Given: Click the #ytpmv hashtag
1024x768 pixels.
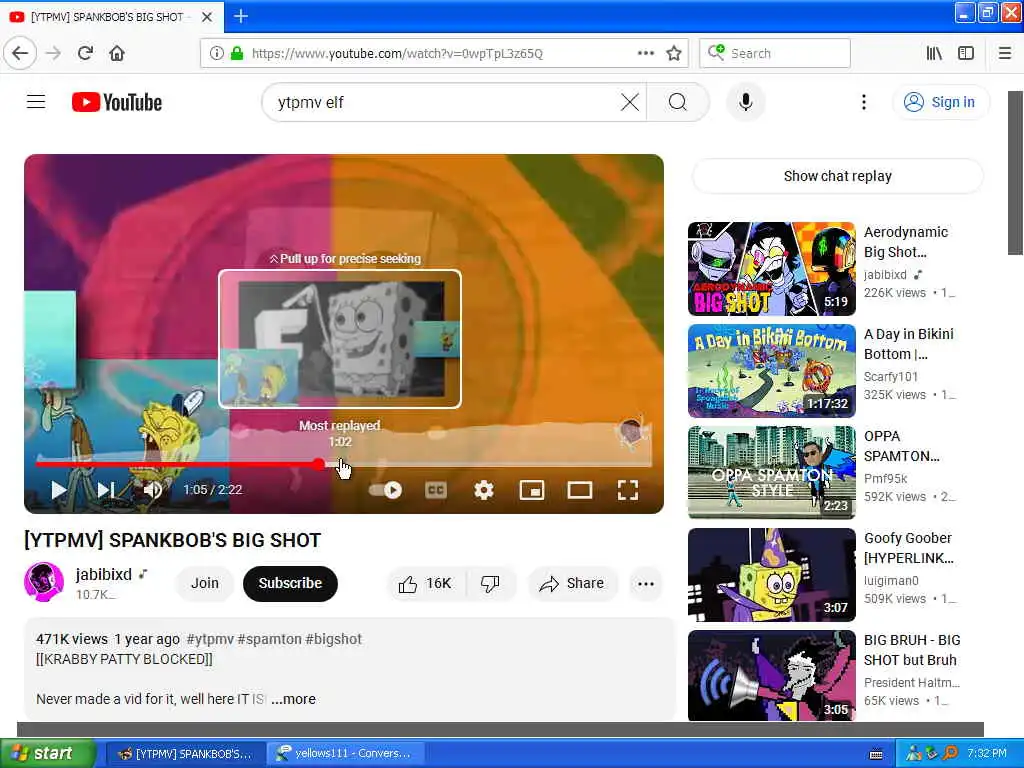Looking at the screenshot, I should [x=210, y=639].
